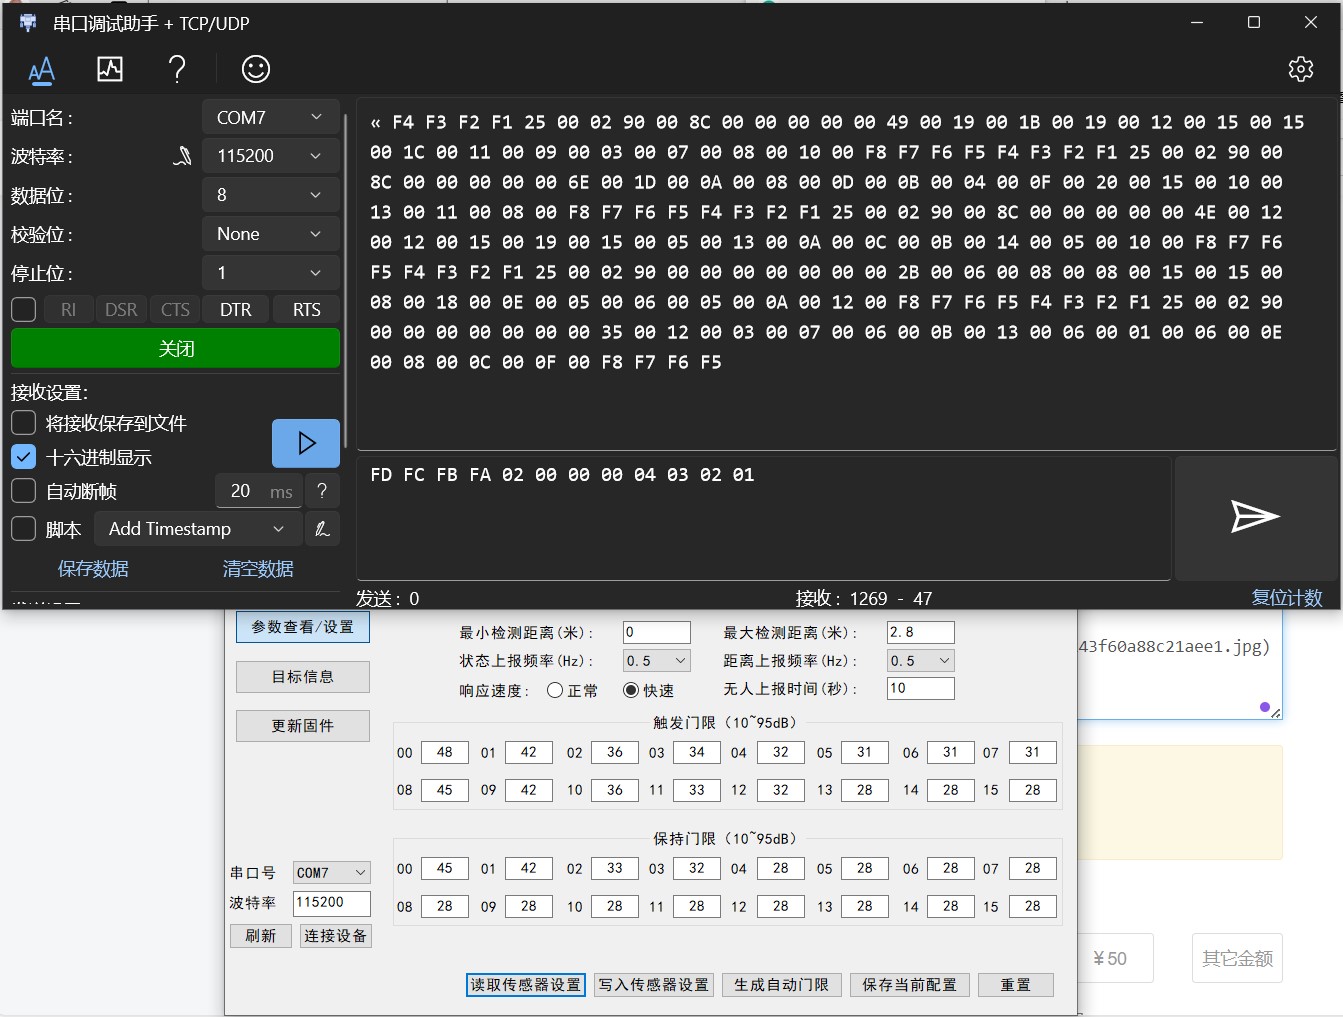Open the 目标信息 tab
Viewport: 1343px width, 1017px height.
303,677
